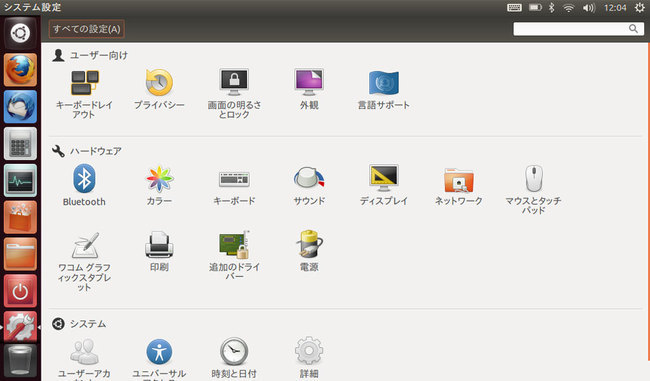The image size is (650, 381).
Task: Click the magnifier icon in search box
Action: pyautogui.click(x=633, y=29)
